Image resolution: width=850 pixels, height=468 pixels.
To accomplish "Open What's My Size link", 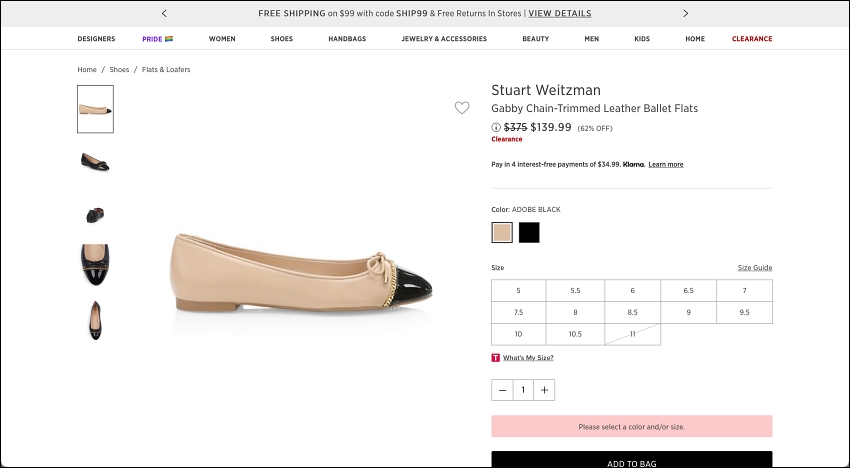I will 528,358.
